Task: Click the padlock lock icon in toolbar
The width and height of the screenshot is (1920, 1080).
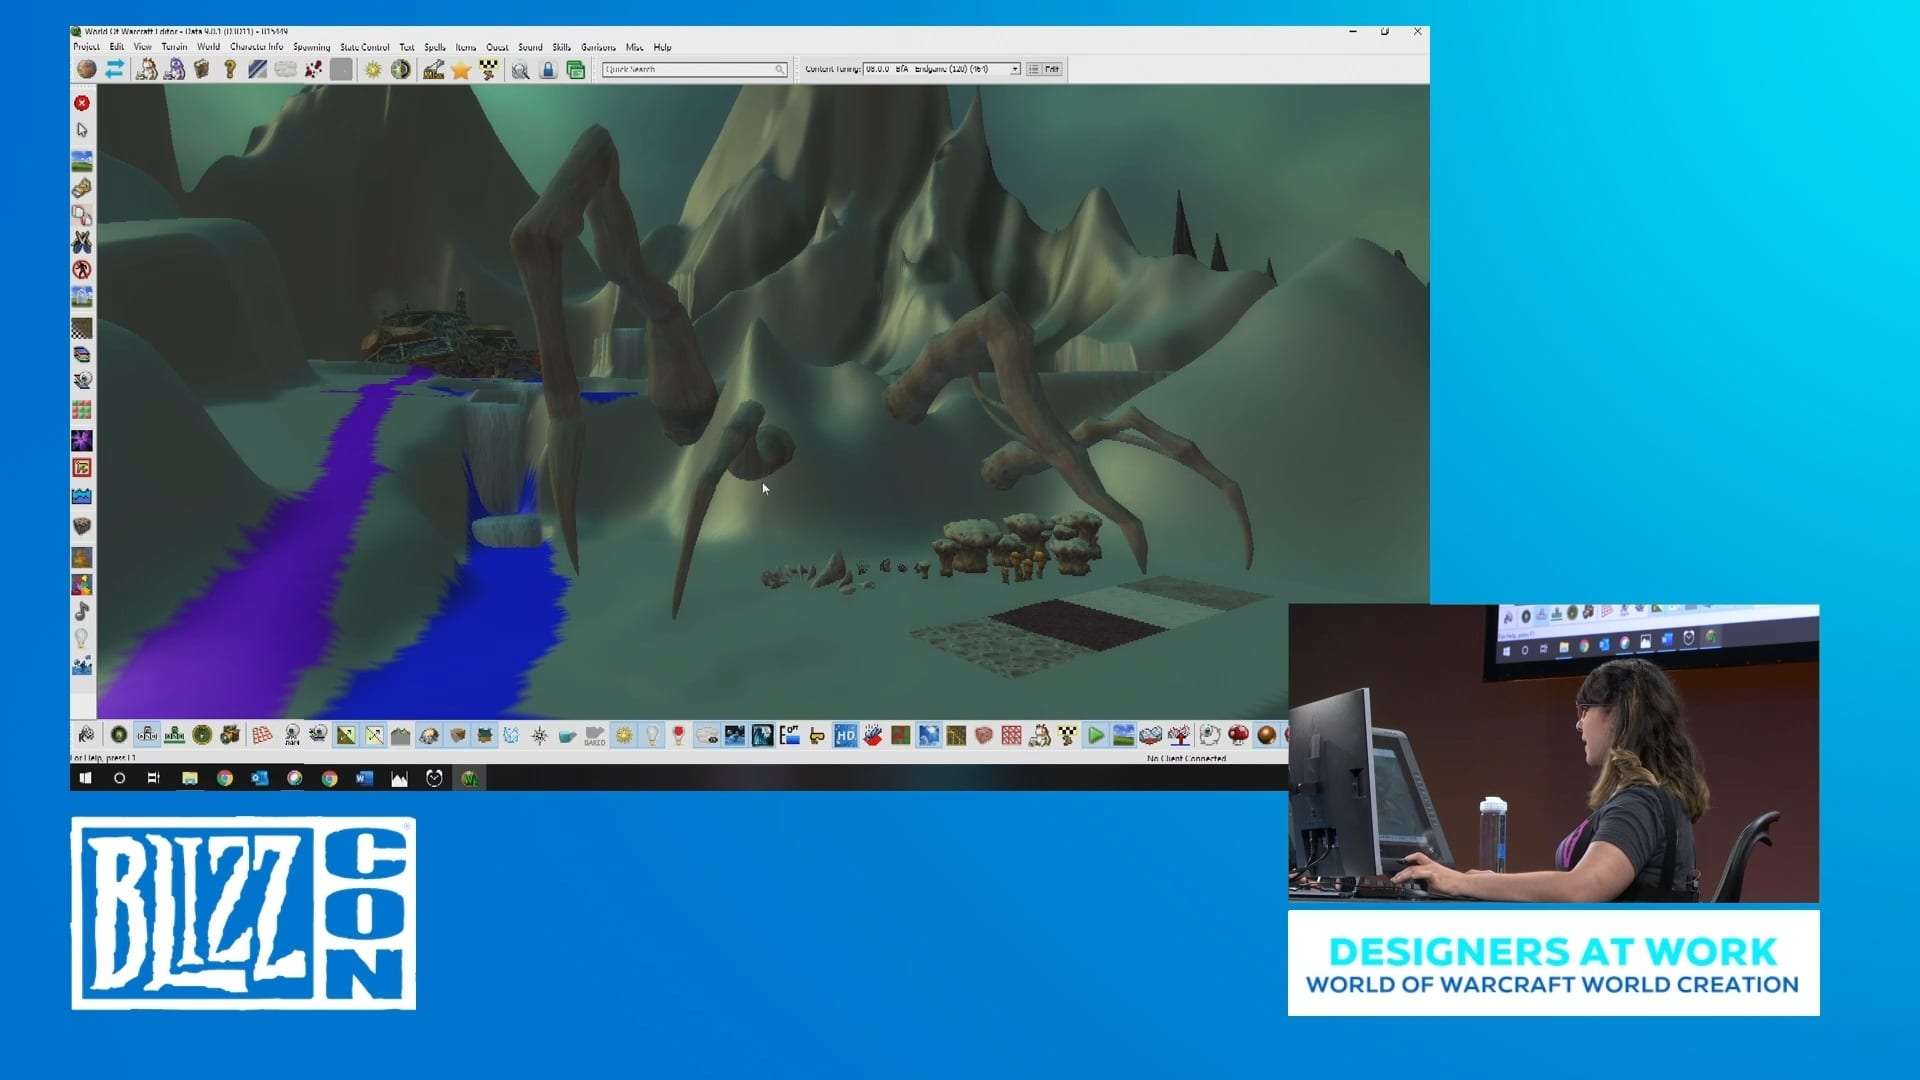Action: (548, 69)
